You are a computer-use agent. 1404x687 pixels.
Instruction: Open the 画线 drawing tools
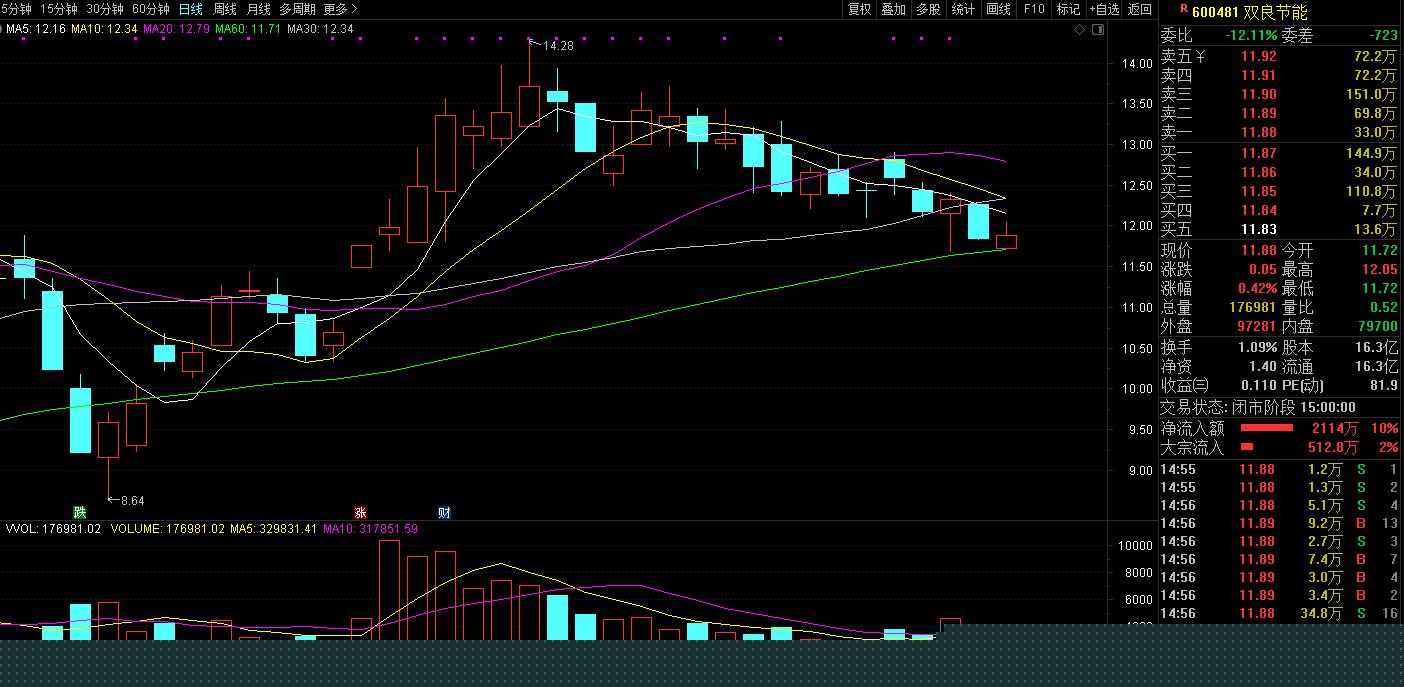[998, 9]
